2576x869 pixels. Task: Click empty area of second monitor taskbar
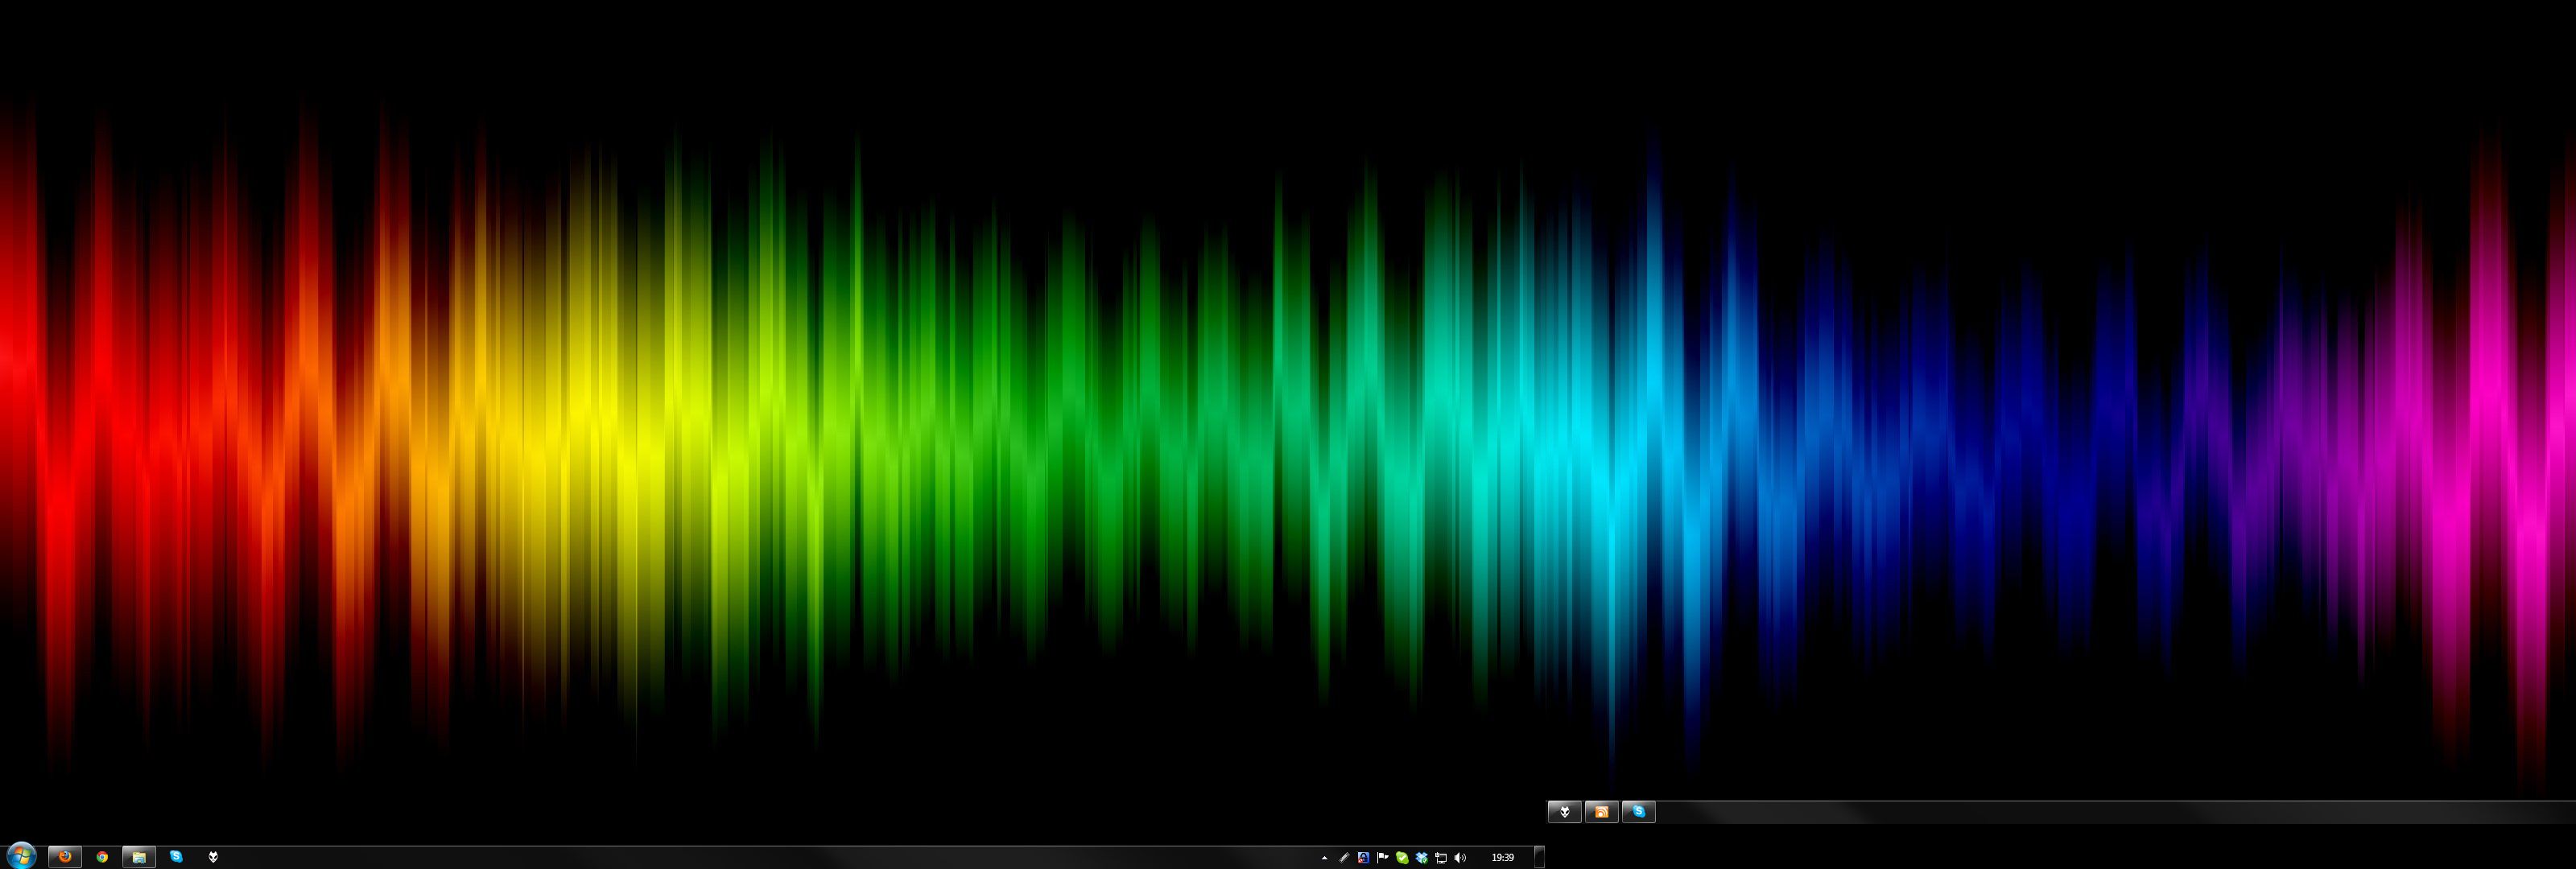click(x=2100, y=812)
